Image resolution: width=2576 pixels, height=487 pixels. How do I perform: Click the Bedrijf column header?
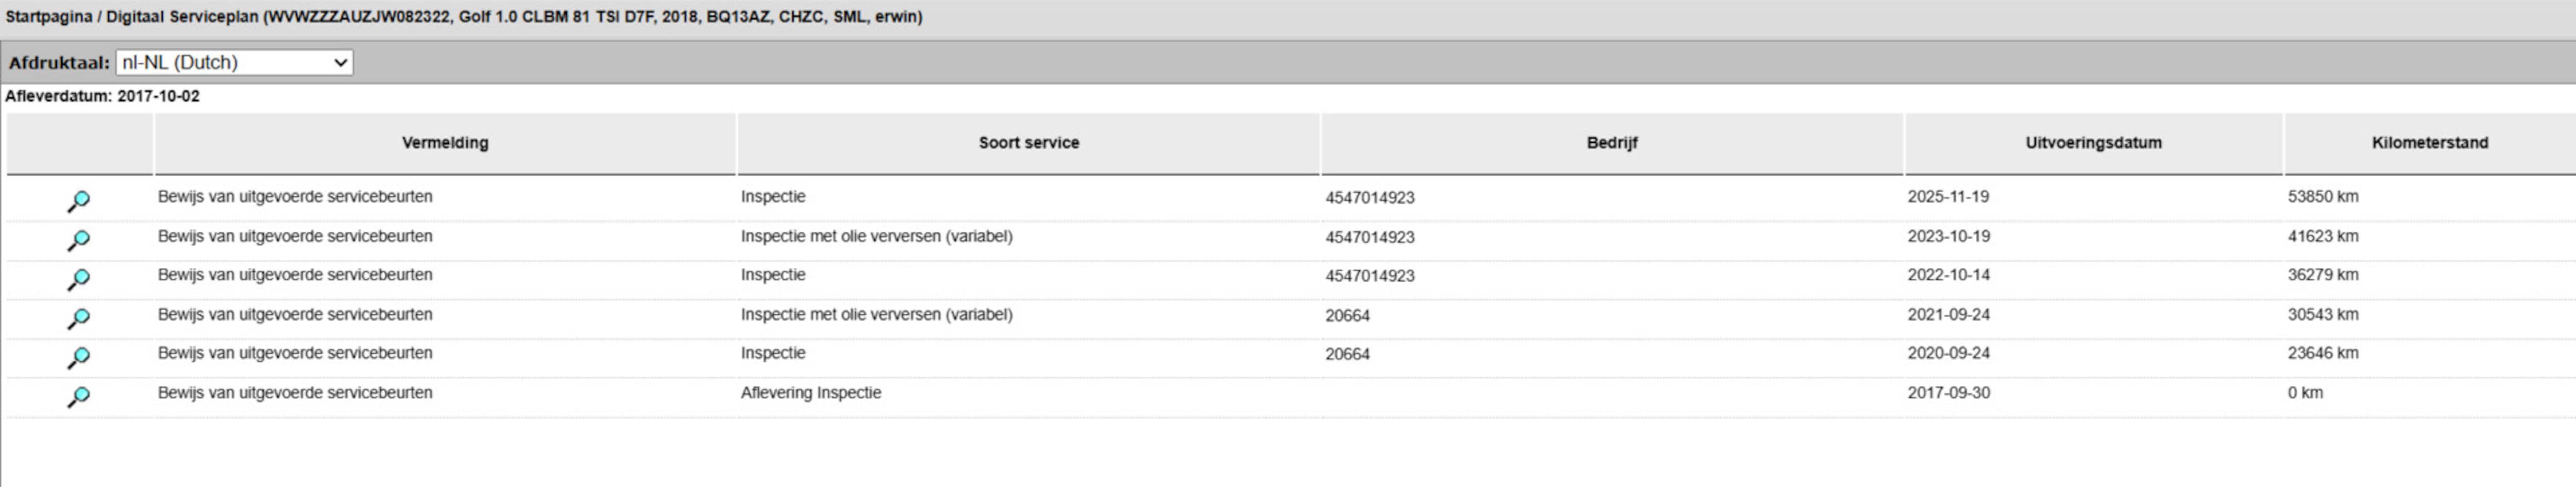(1611, 143)
